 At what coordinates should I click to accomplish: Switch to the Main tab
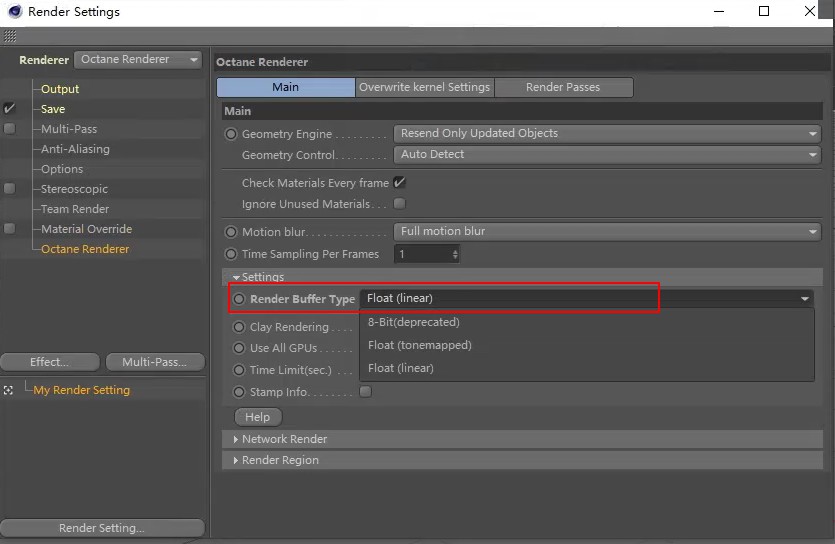[285, 87]
